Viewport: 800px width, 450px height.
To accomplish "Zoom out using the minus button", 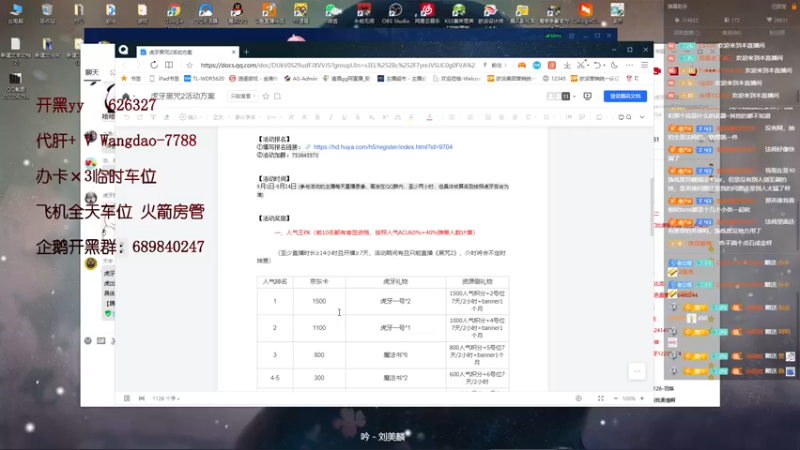I will [x=615, y=398].
